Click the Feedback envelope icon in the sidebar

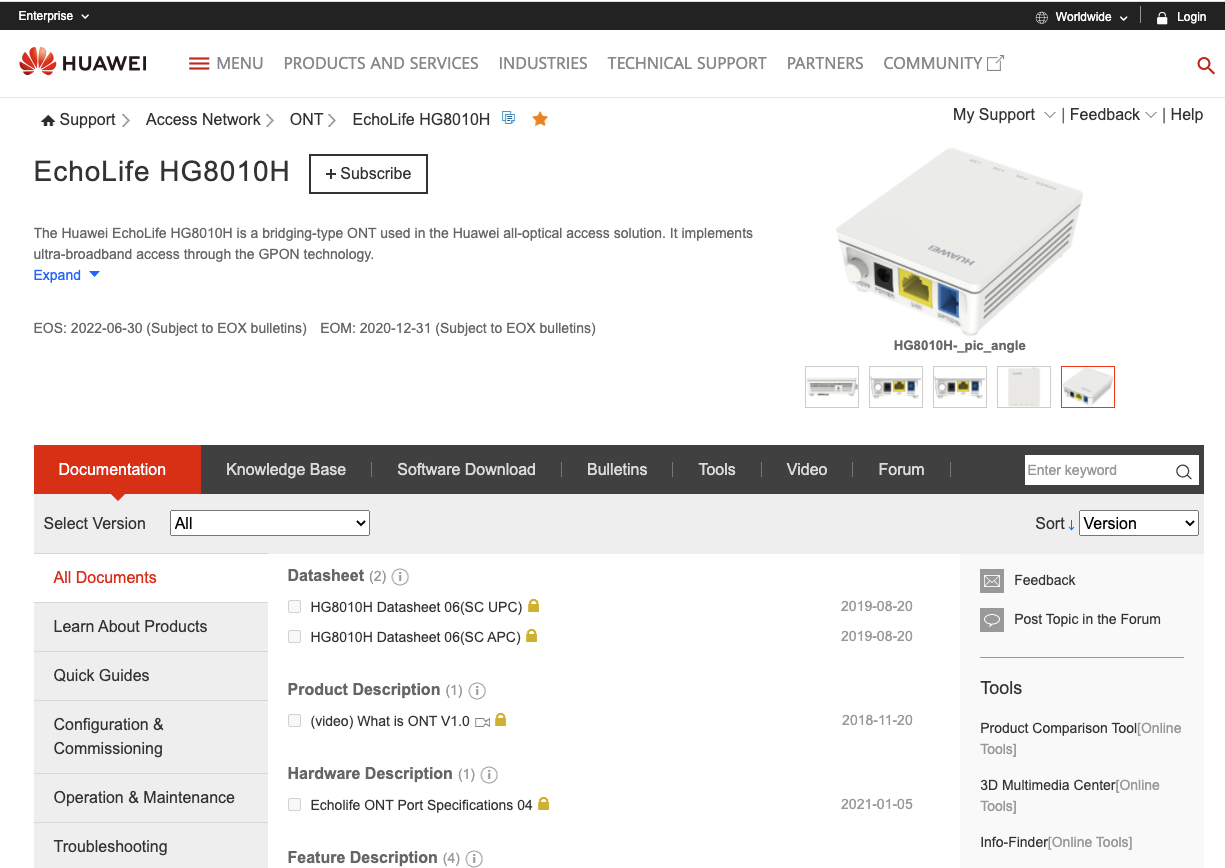tap(991, 580)
